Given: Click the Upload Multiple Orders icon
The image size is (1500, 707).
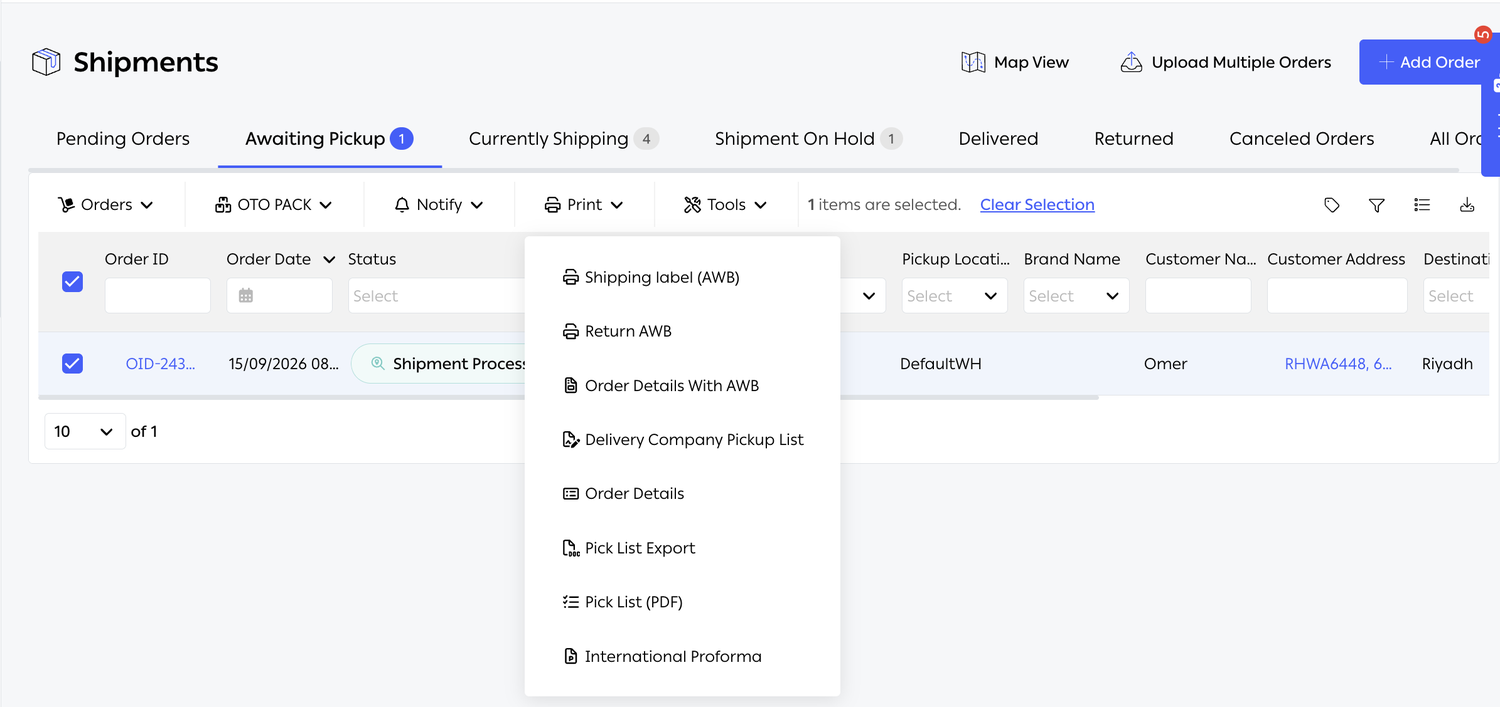Looking at the screenshot, I should coord(1131,62).
